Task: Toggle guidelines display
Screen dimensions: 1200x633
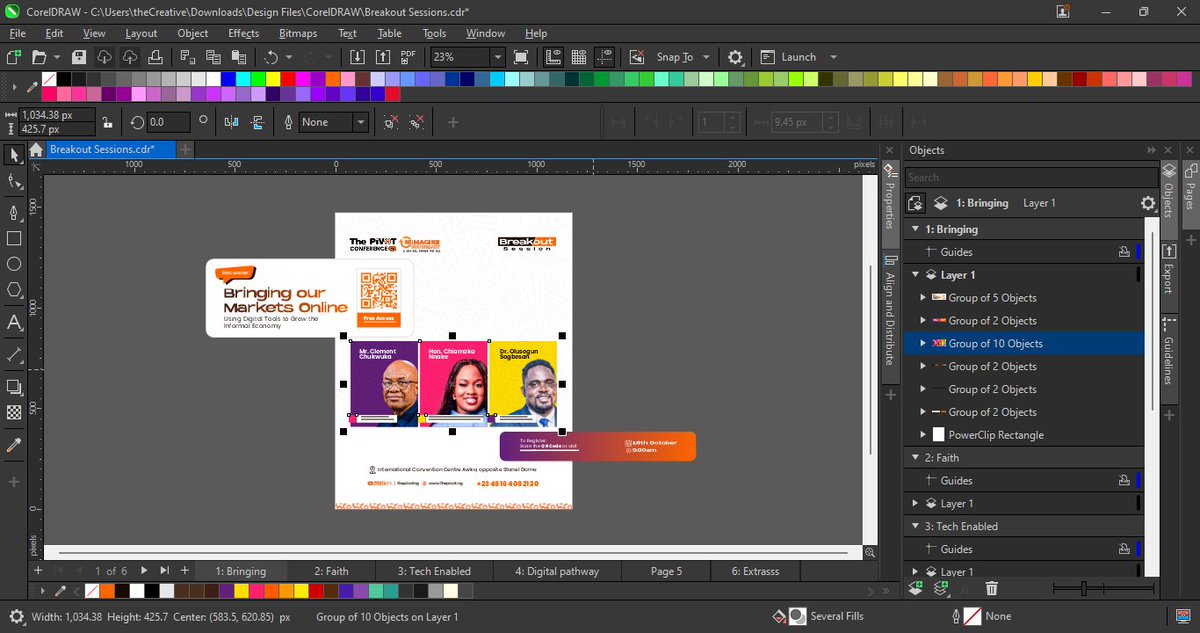Action: pos(604,57)
